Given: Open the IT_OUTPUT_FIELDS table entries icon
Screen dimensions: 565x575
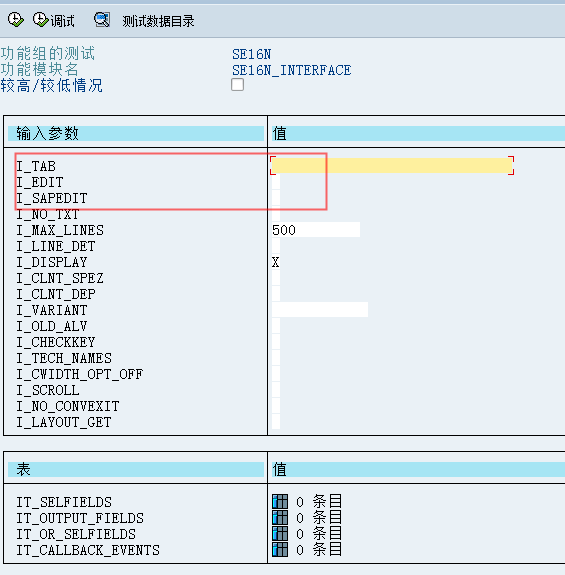Looking at the screenshot, I should click(x=280, y=517).
